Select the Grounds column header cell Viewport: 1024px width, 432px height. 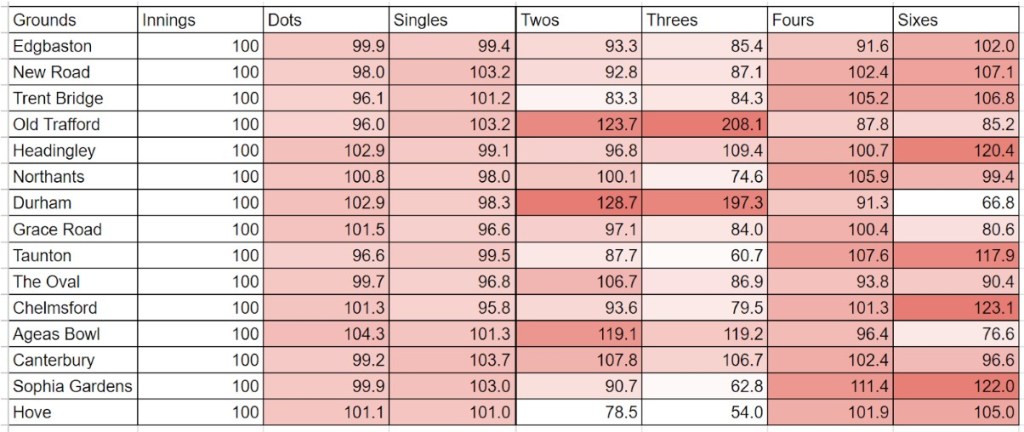70,20
